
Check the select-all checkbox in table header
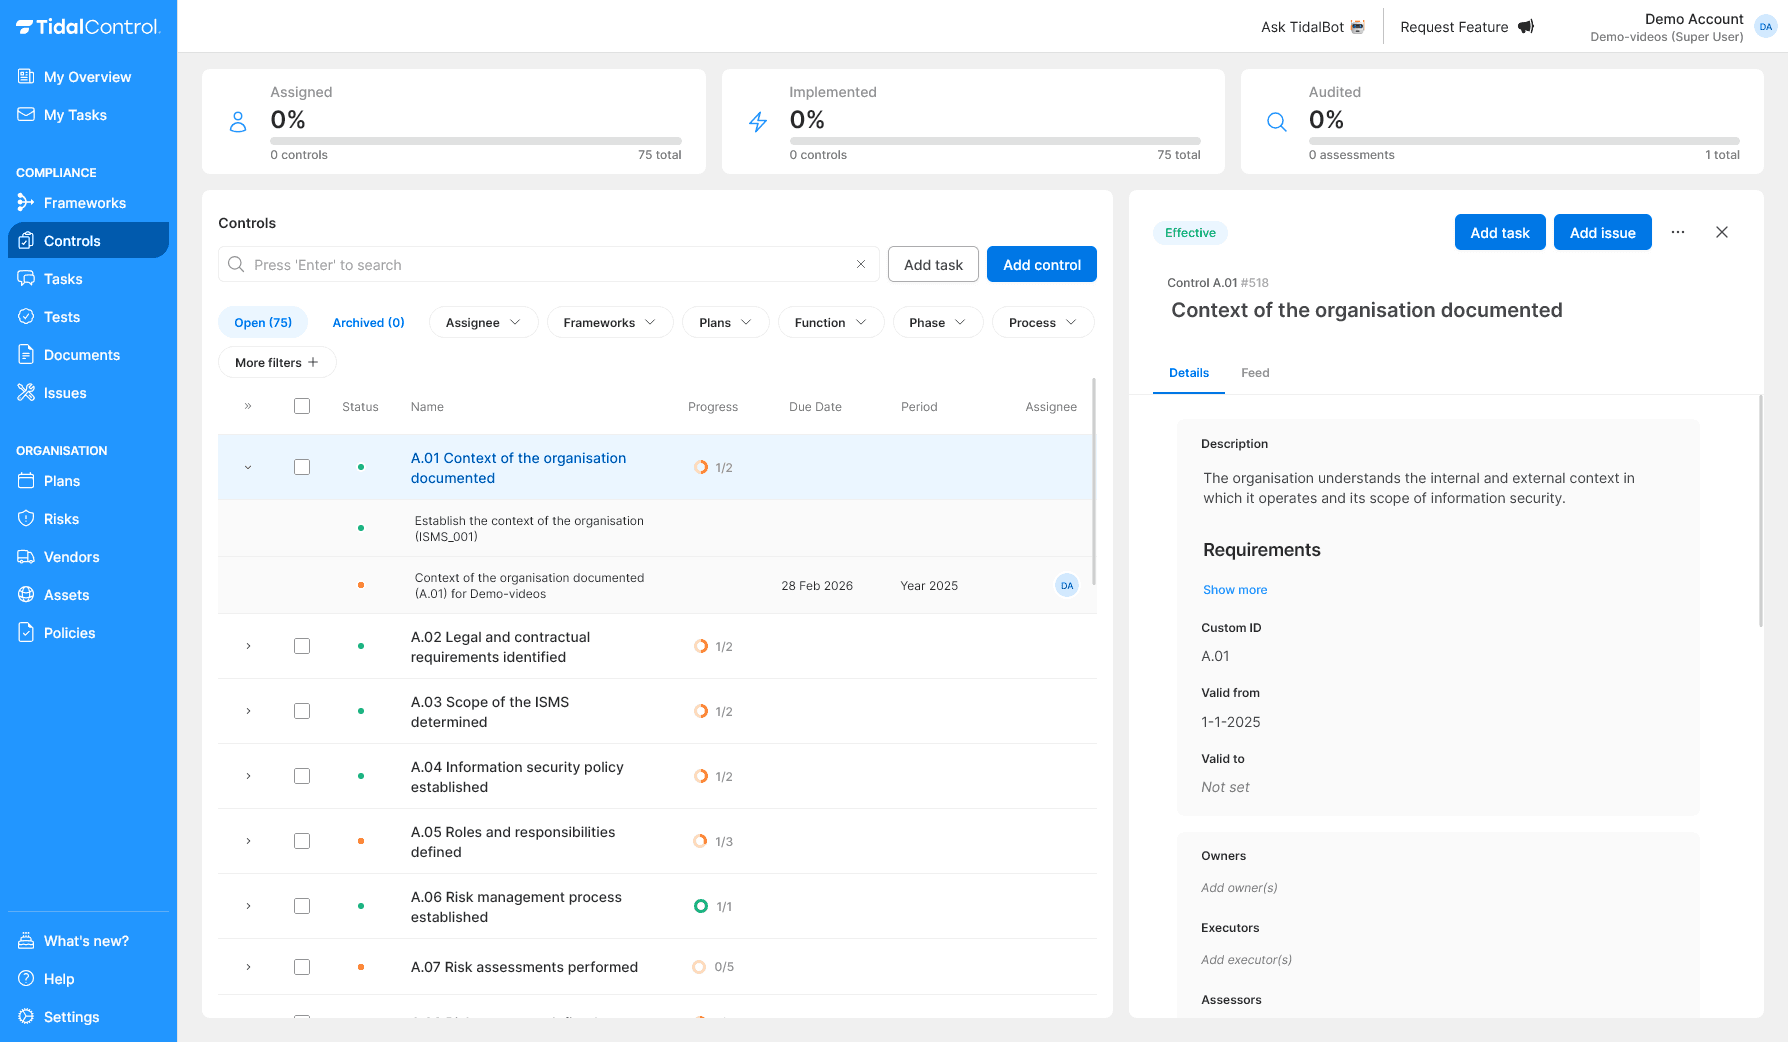pos(302,406)
